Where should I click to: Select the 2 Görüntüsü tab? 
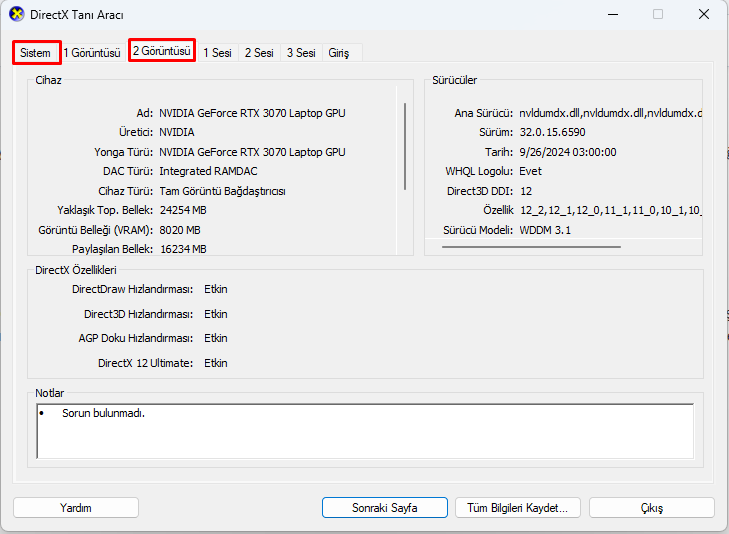(x=161, y=51)
